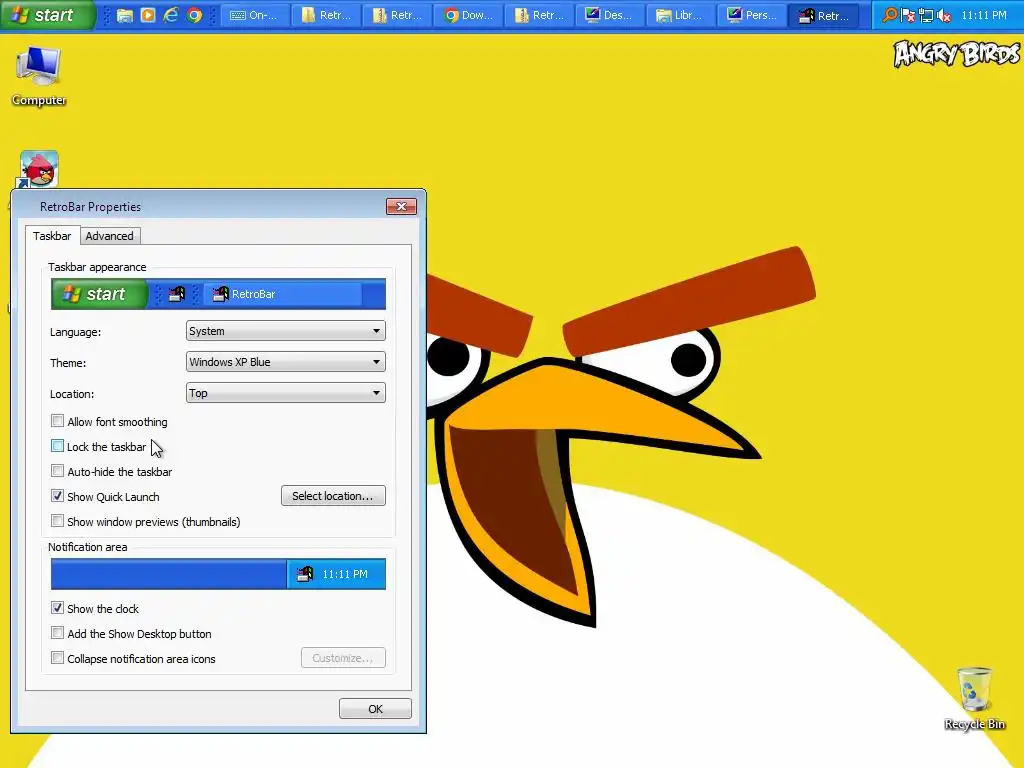This screenshot has height=768, width=1024.
Task: Click the "Notification area" group label
Action: pyautogui.click(x=88, y=547)
